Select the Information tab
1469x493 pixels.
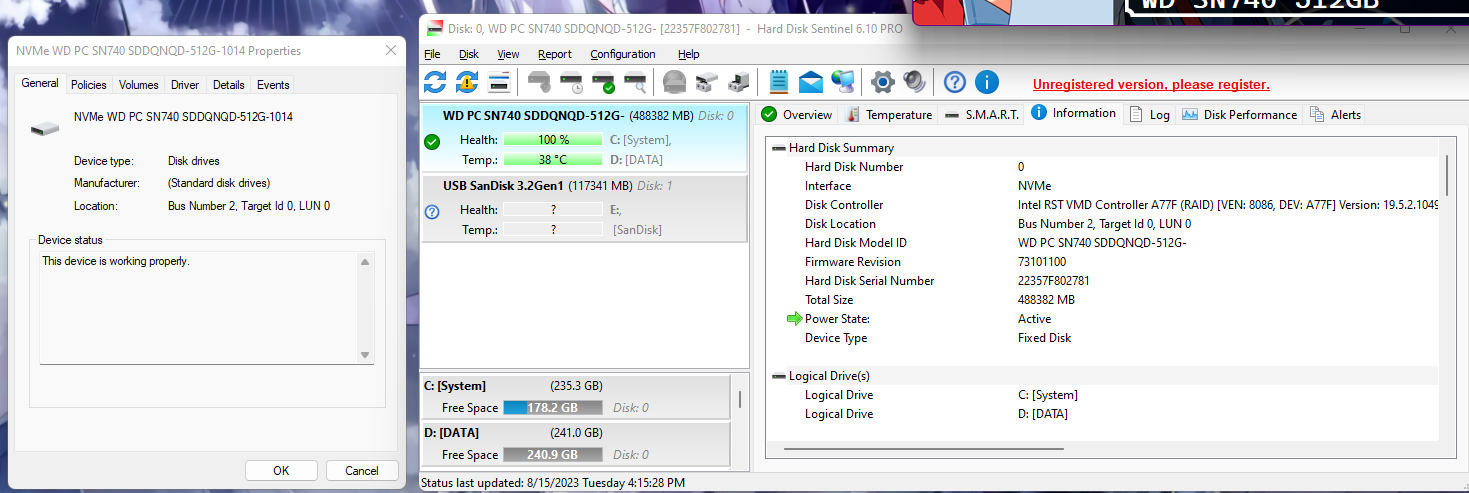click(x=1073, y=113)
